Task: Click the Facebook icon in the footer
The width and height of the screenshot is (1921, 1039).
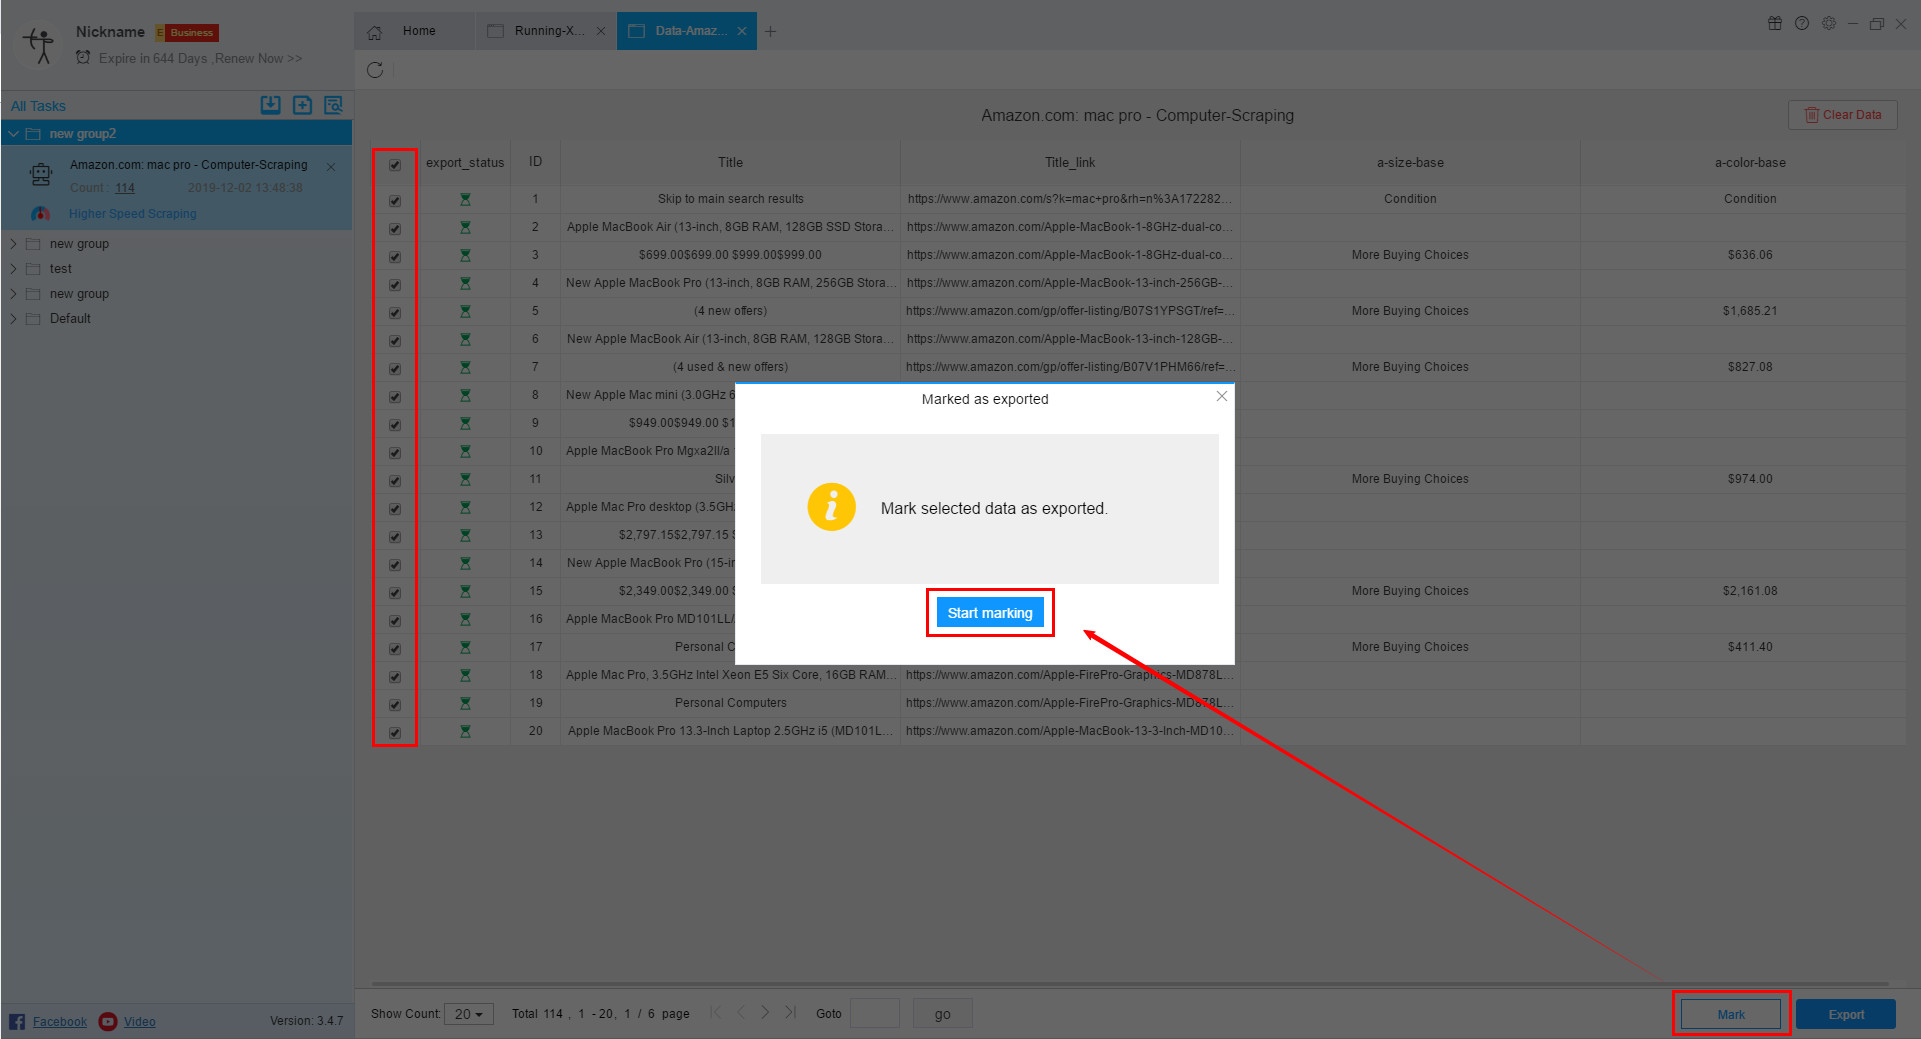Action: point(17,1021)
